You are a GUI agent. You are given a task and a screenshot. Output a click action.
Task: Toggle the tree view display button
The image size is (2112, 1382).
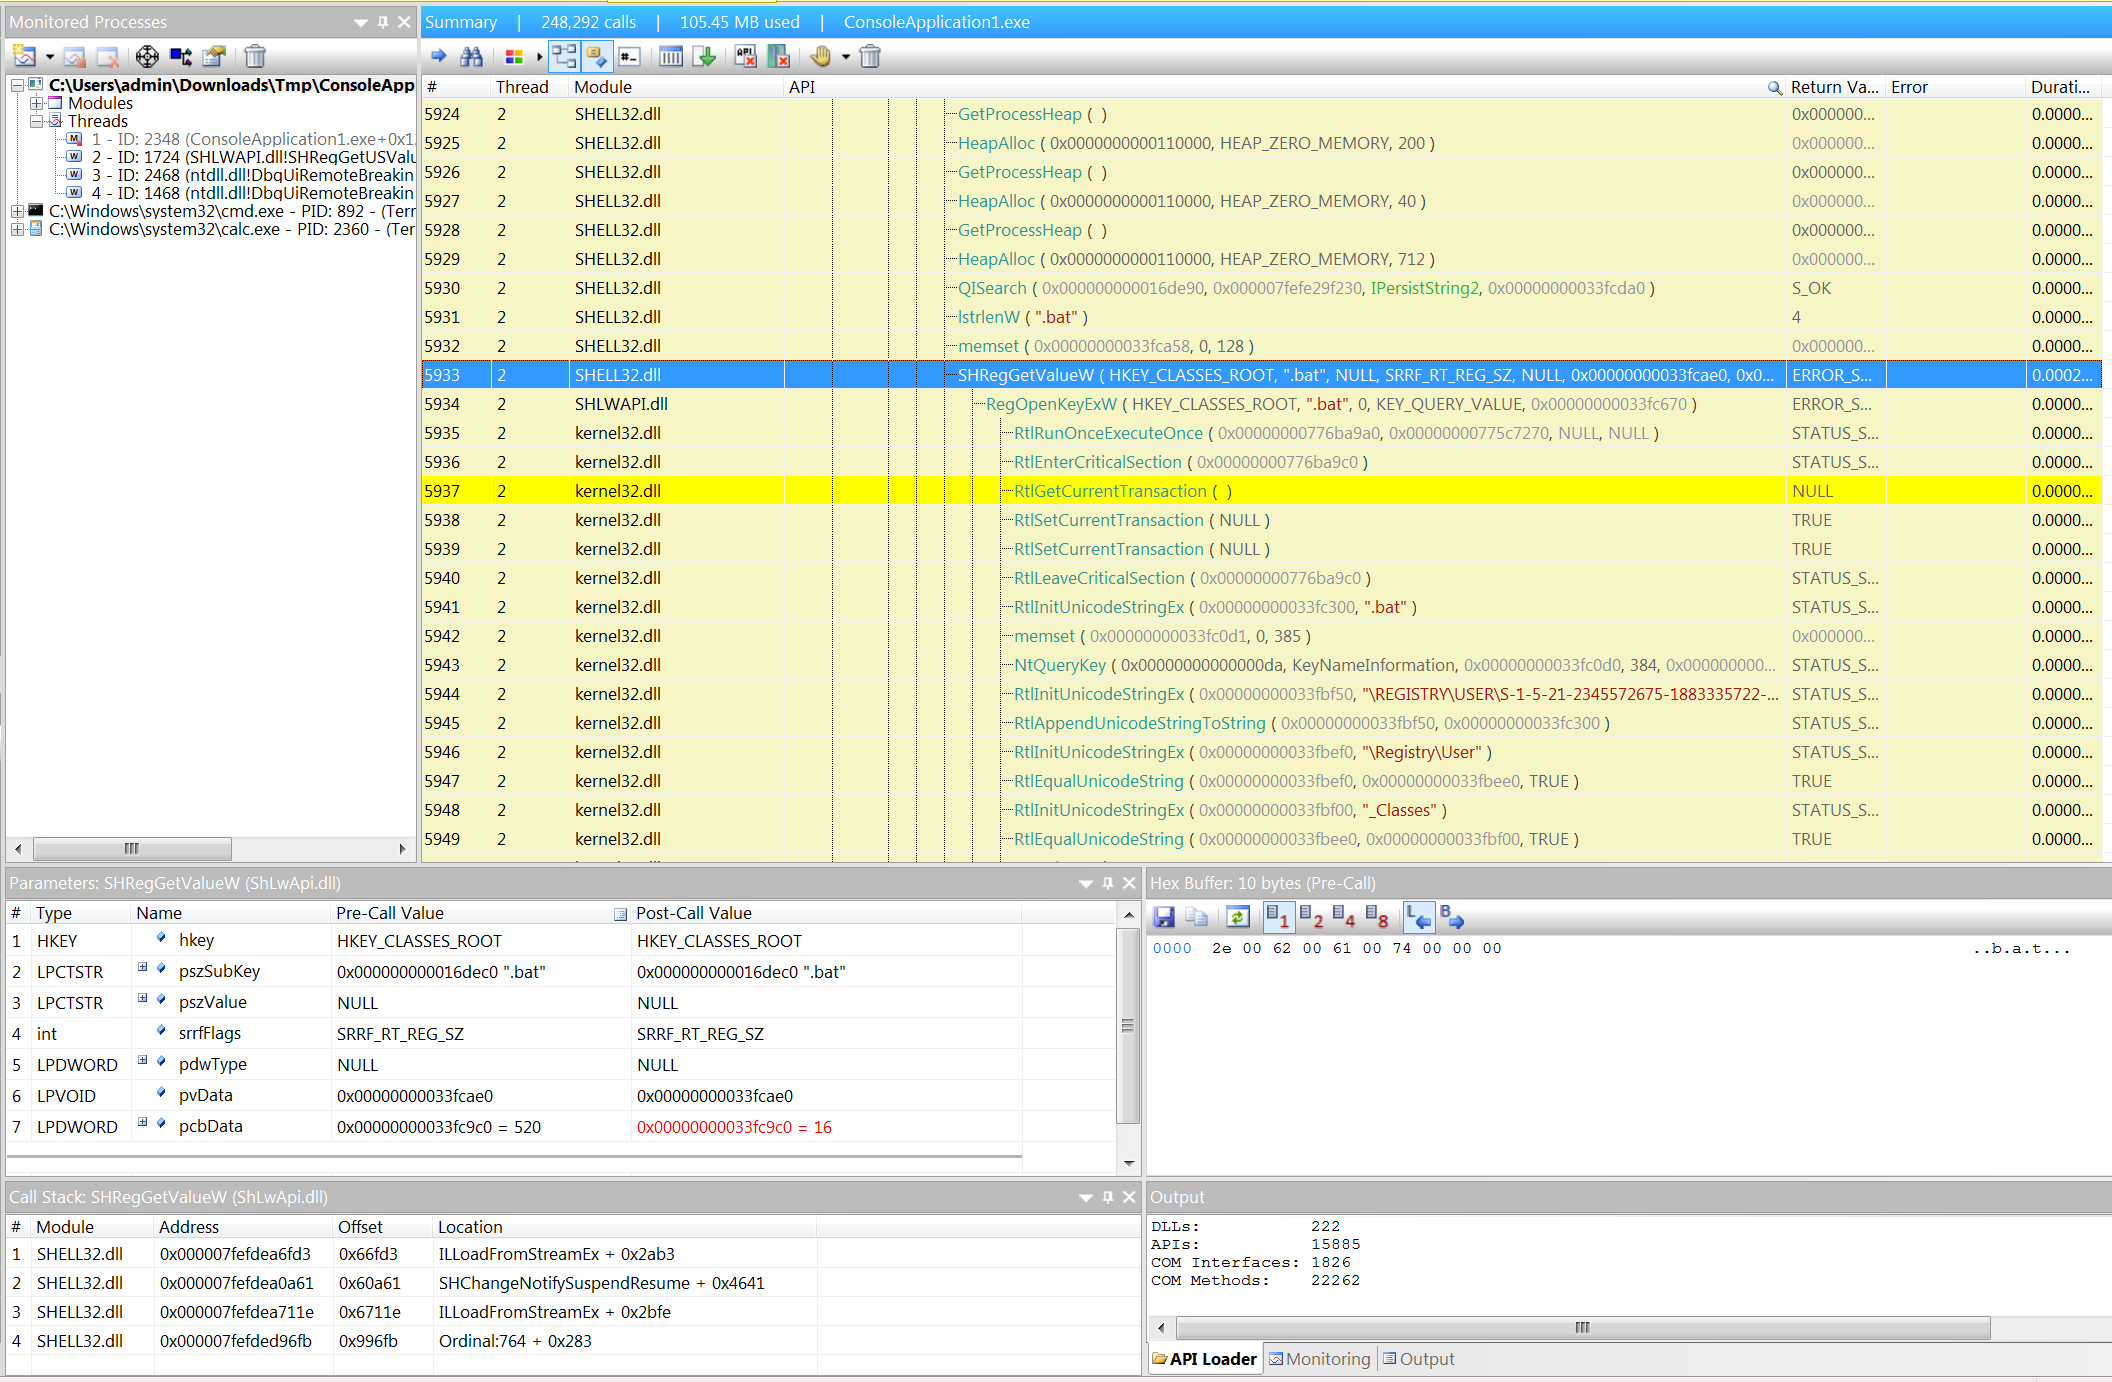[564, 57]
